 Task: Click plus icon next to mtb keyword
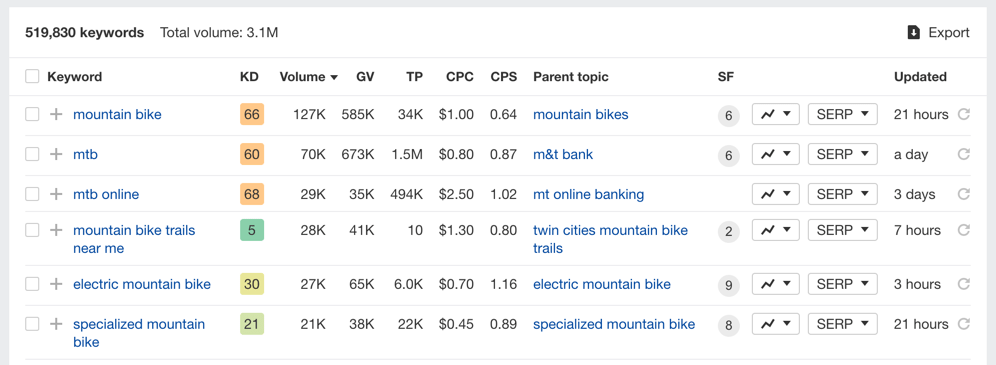[x=57, y=154]
